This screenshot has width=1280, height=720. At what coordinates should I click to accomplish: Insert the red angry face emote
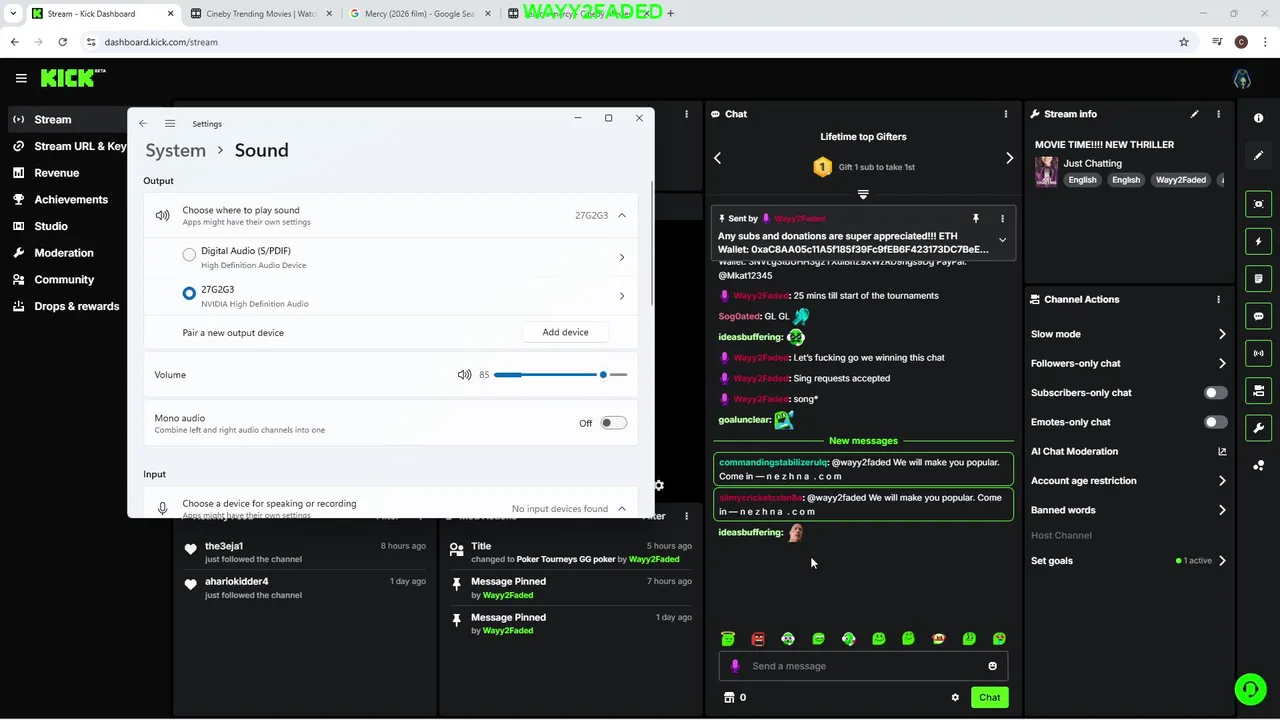(x=758, y=639)
